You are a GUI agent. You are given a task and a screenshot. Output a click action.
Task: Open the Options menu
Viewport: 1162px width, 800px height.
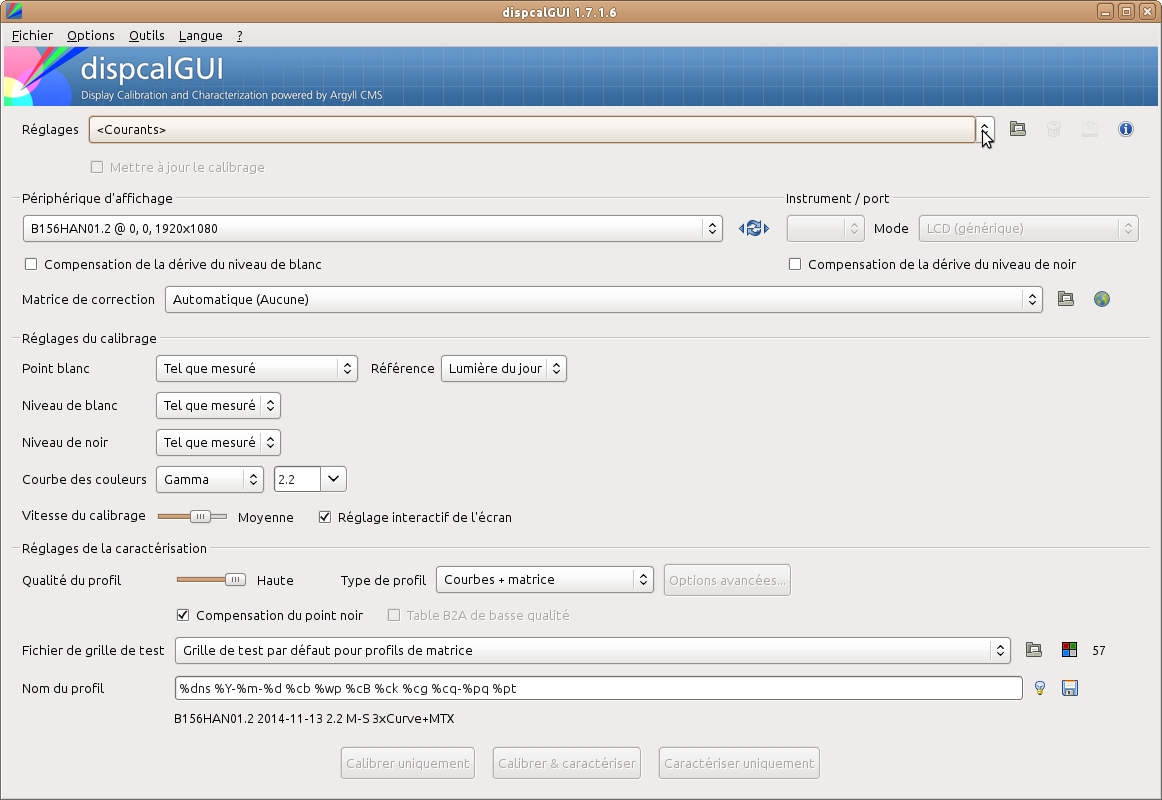(90, 36)
